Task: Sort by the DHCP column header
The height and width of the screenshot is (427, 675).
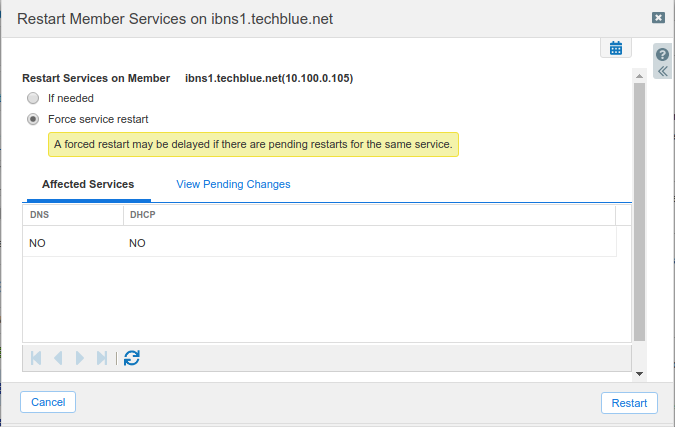Action: 368,215
